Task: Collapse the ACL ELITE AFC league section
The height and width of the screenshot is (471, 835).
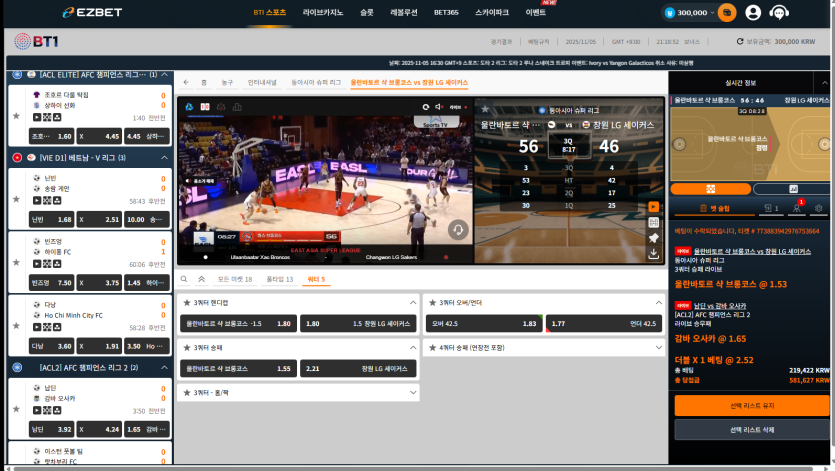Action: 164,74
